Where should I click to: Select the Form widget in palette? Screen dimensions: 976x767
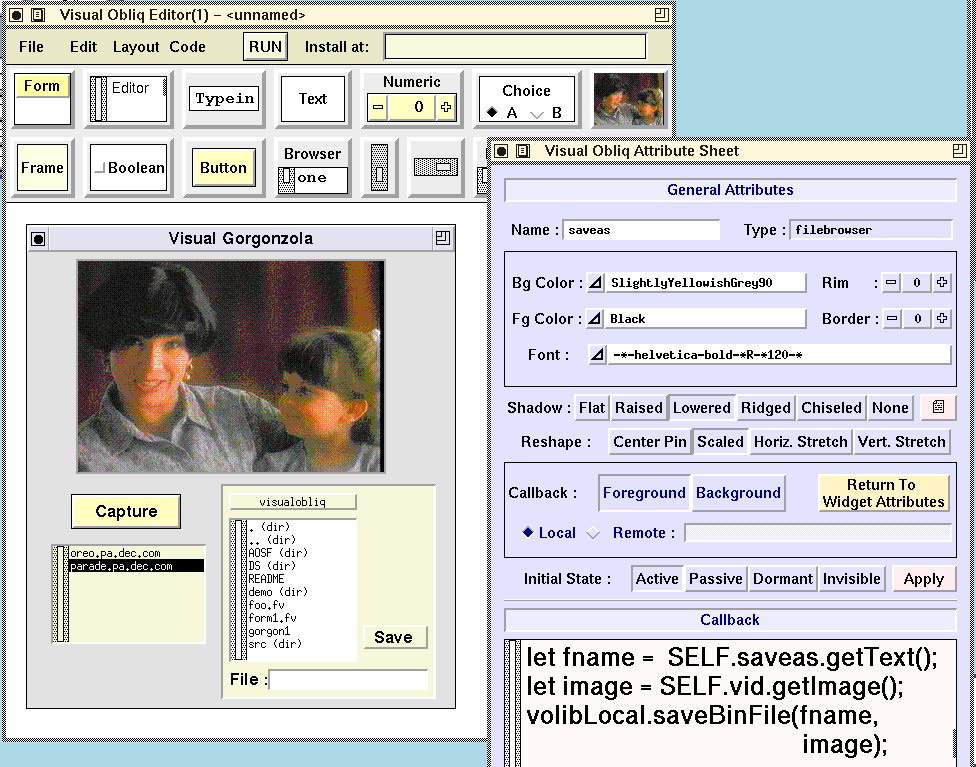point(42,98)
